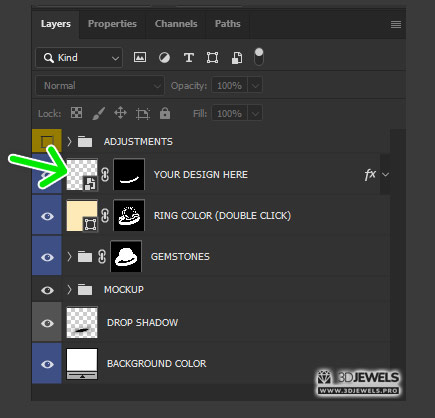Click the Lock all padlock icon
Image resolution: width=435 pixels, height=418 pixels.
pyautogui.click(x=165, y=113)
